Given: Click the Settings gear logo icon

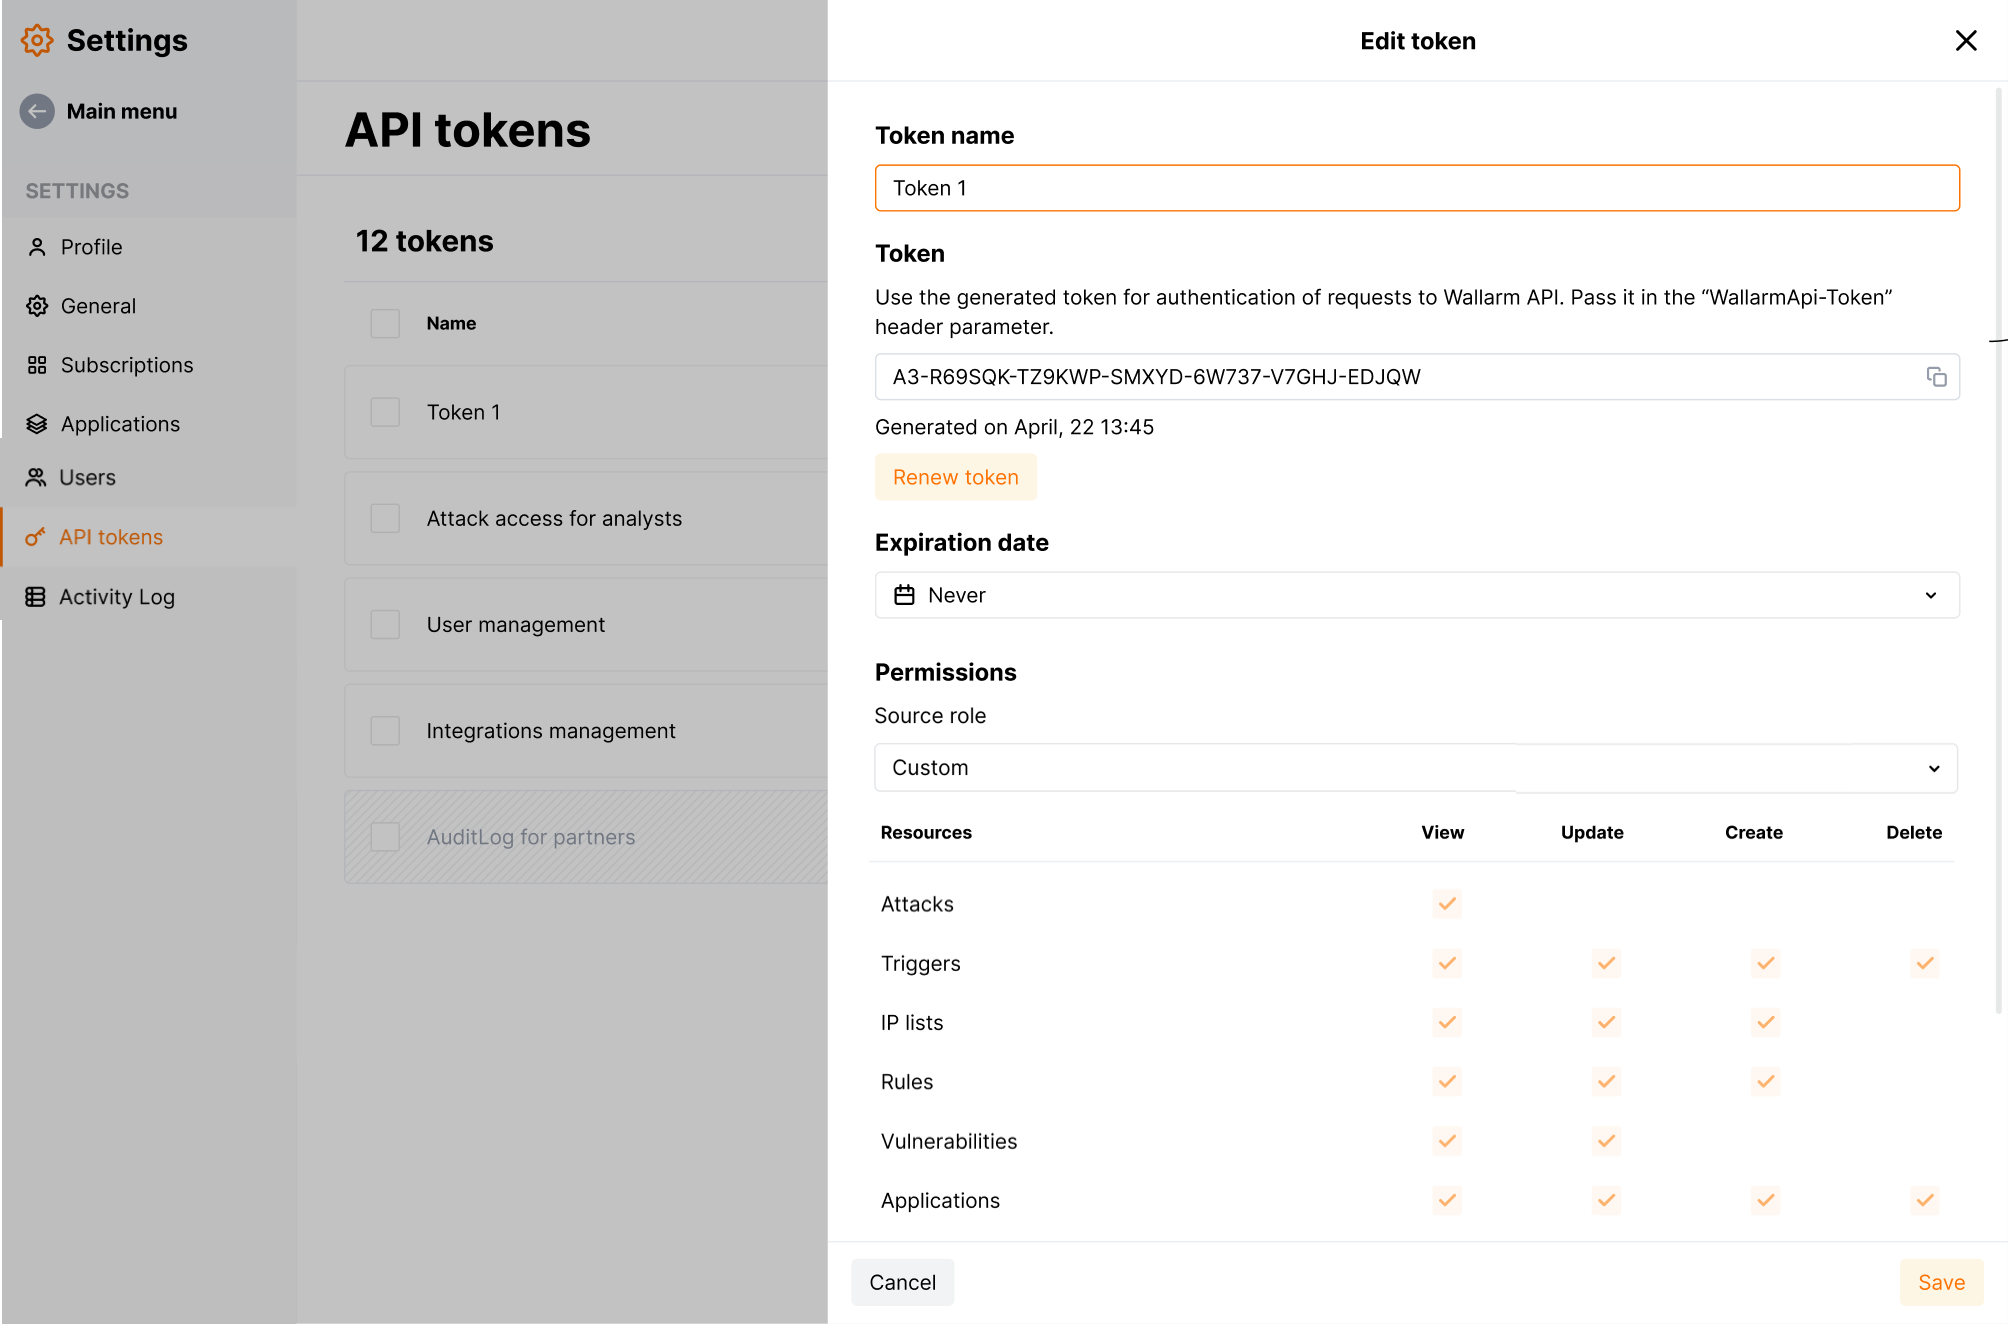Looking at the screenshot, I should [37, 40].
